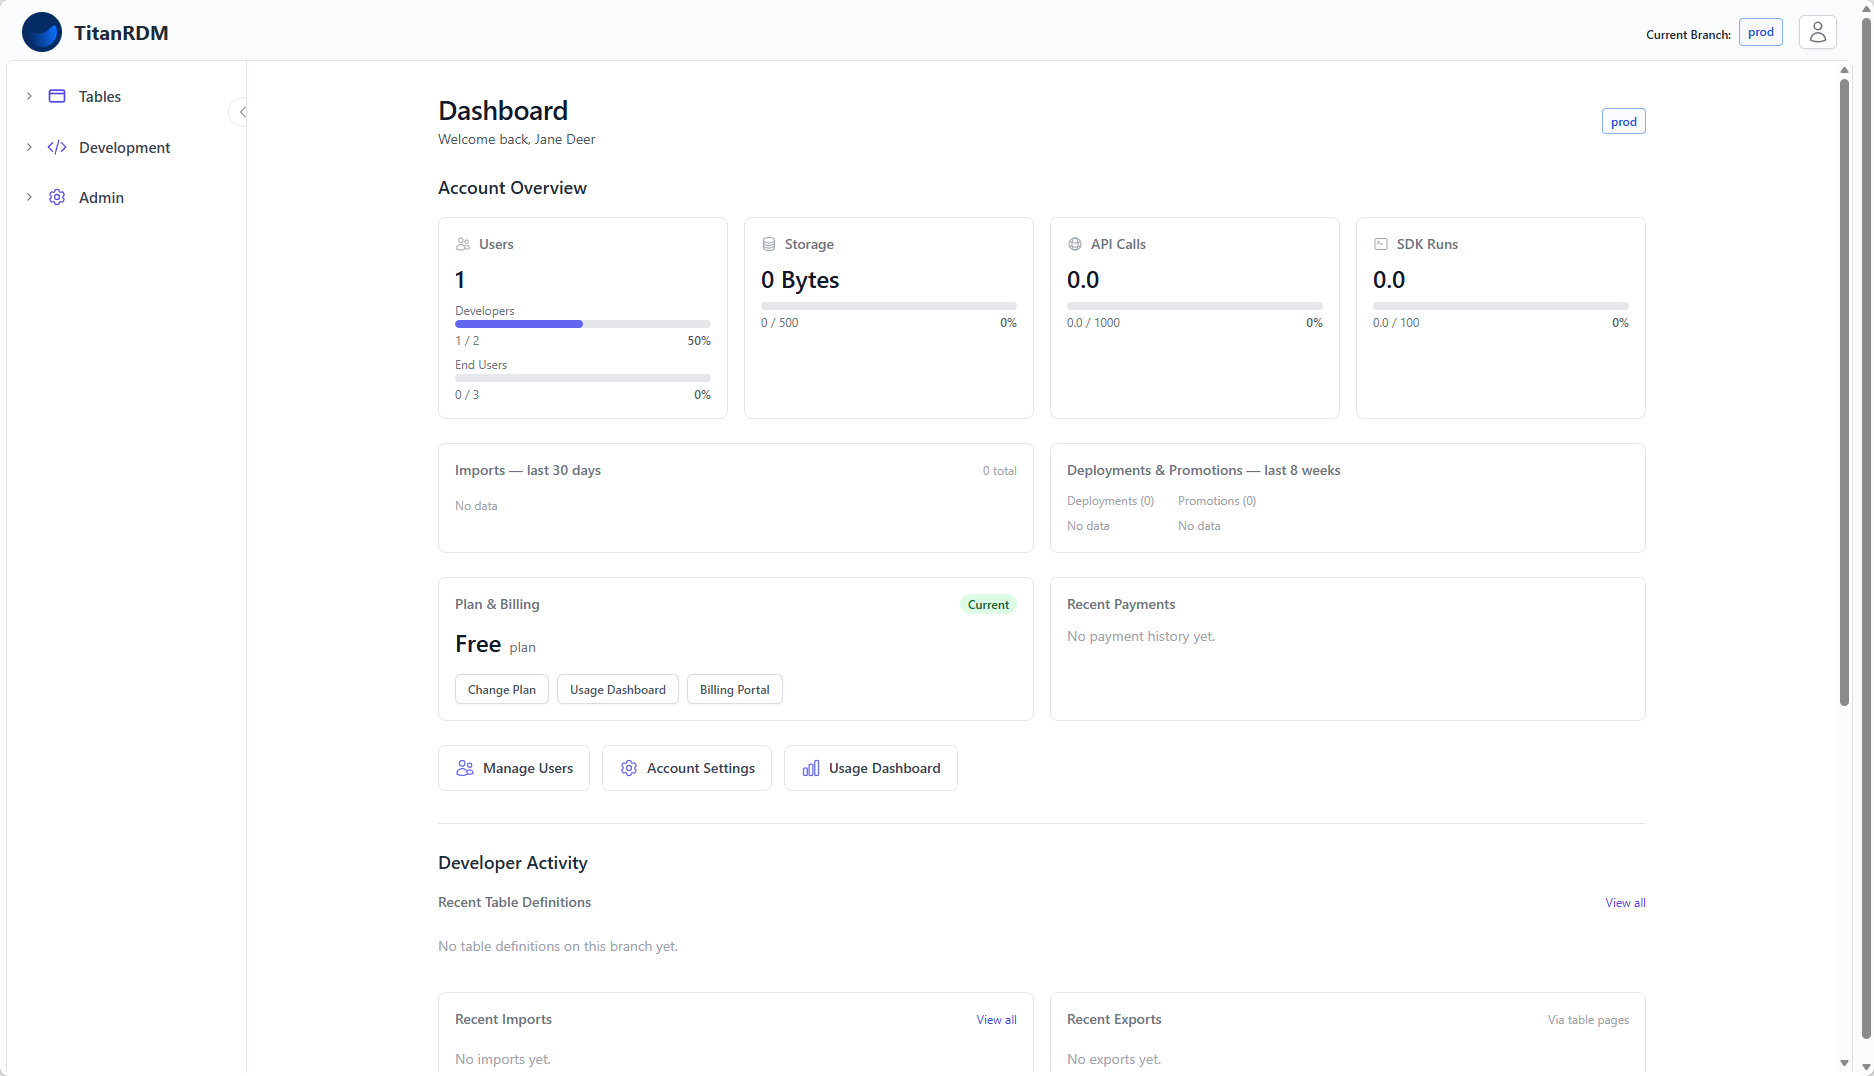Click the Manage Users button
The image size is (1874, 1076).
click(514, 768)
